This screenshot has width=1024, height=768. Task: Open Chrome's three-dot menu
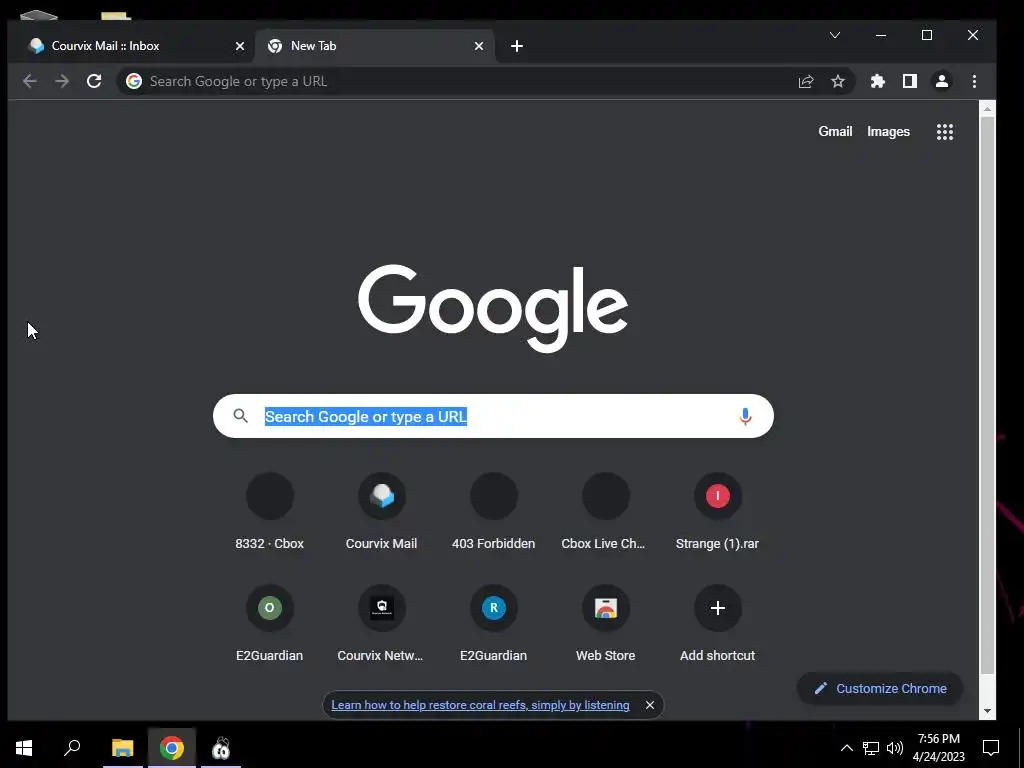(x=974, y=81)
